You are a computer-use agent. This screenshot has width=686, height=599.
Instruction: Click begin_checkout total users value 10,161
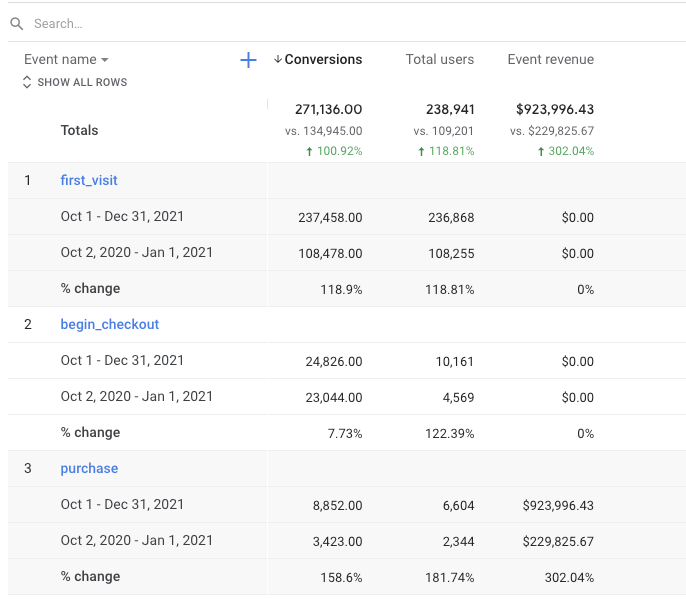[x=454, y=361]
